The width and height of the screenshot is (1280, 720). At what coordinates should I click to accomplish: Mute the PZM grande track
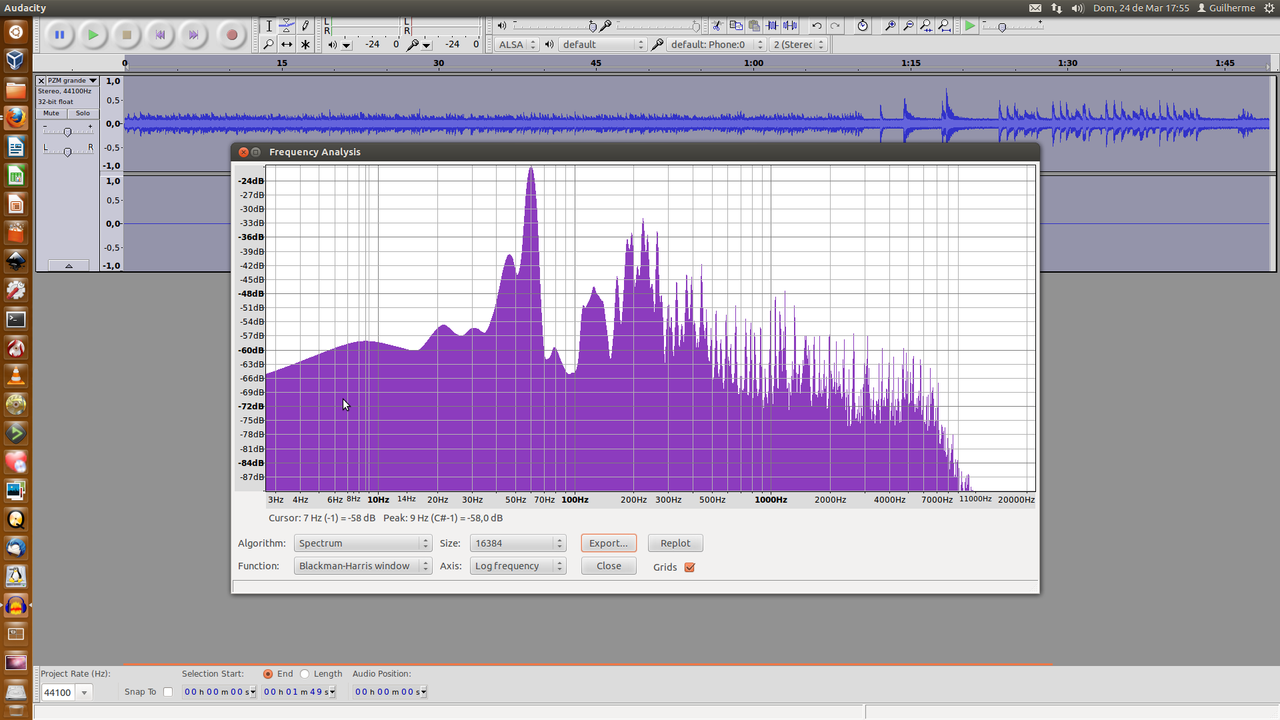(x=51, y=113)
